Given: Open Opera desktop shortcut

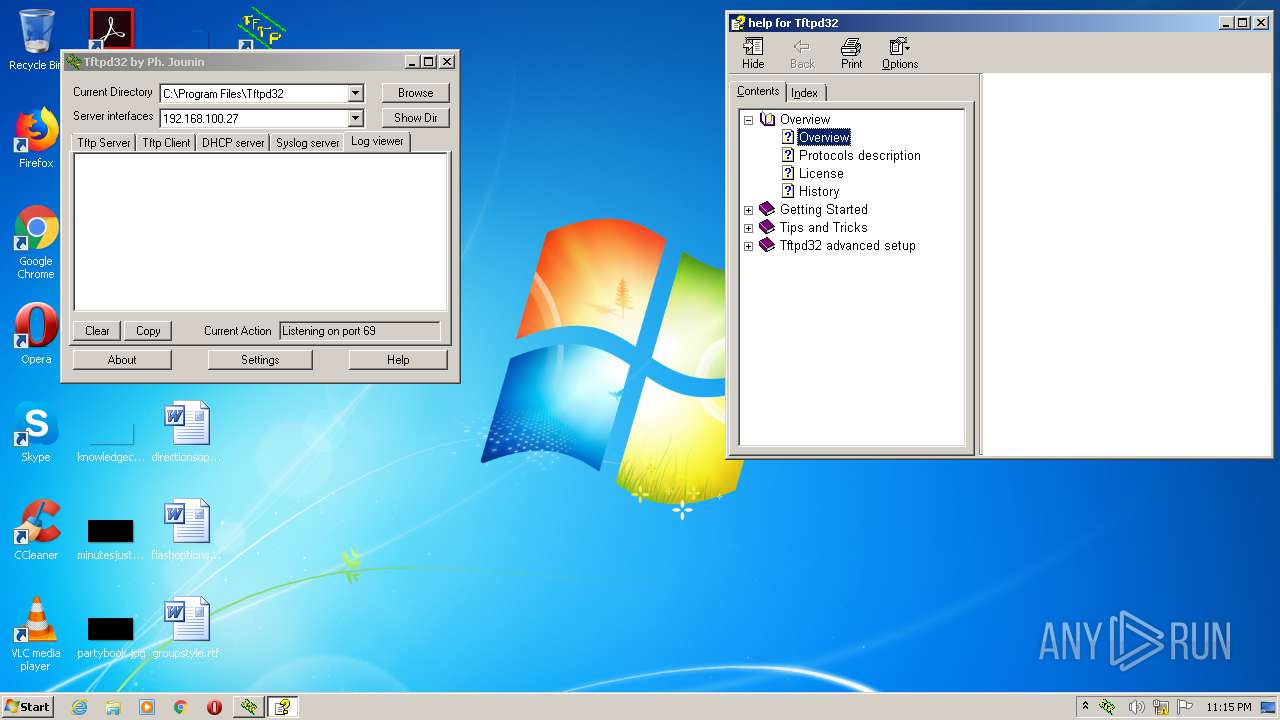Looking at the screenshot, I should point(36,334).
